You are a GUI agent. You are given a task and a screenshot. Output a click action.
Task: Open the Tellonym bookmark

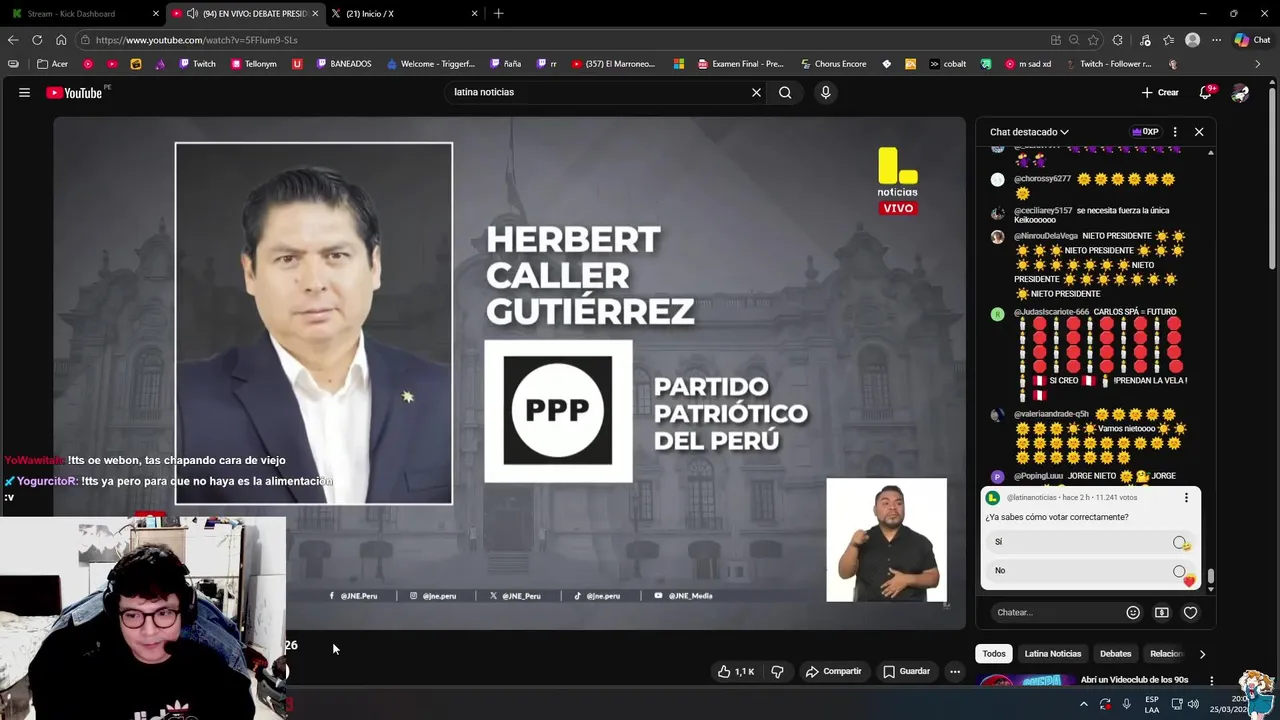tap(253, 64)
